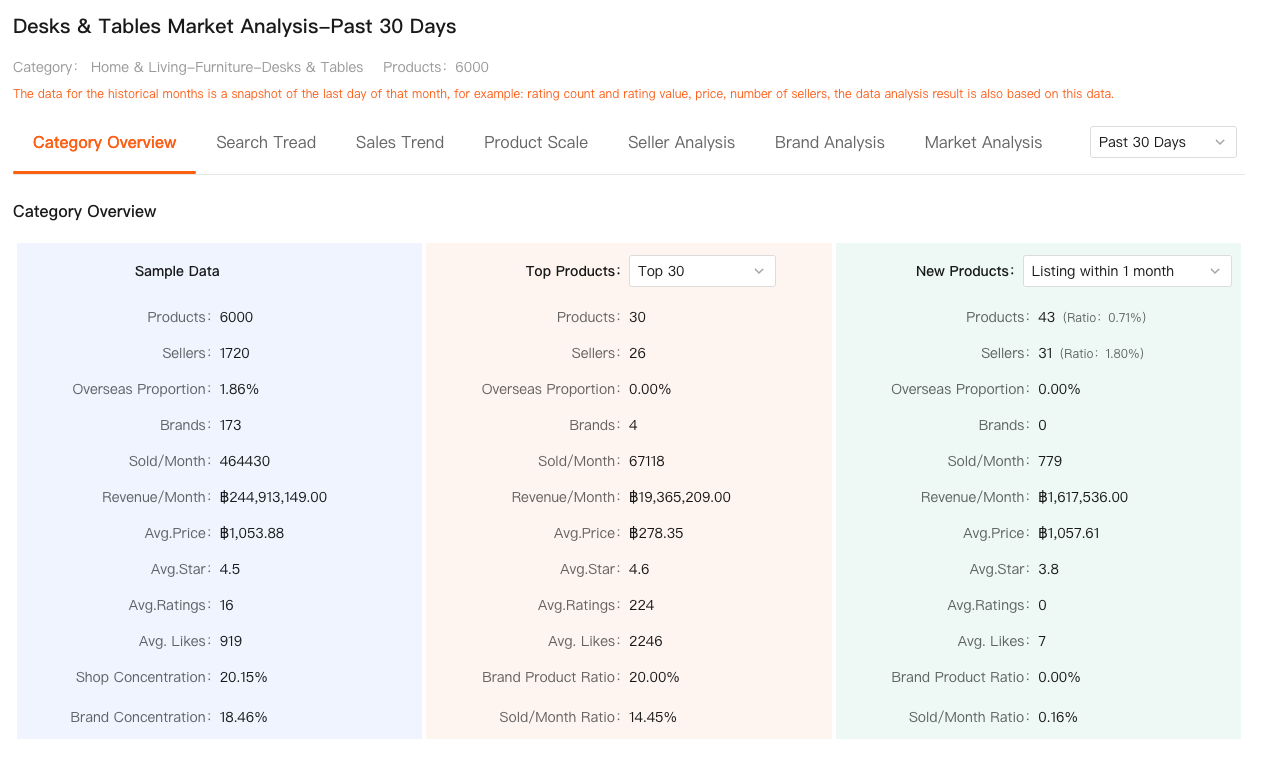This screenshot has width=1271, height=778.
Task: Click the page title Desks & Tables Market Analysis
Action: click(x=234, y=26)
